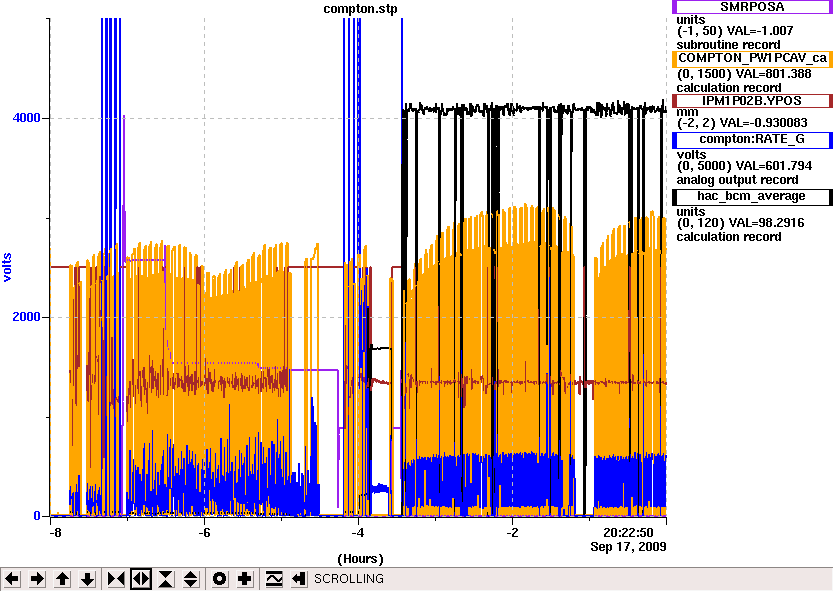Click the -8 hours x-axis label
The image size is (833, 591).
[55, 533]
